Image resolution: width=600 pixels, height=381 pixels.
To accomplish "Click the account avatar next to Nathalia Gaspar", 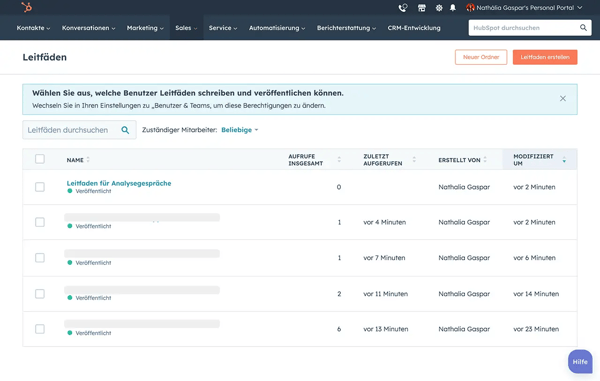I will click(x=470, y=8).
